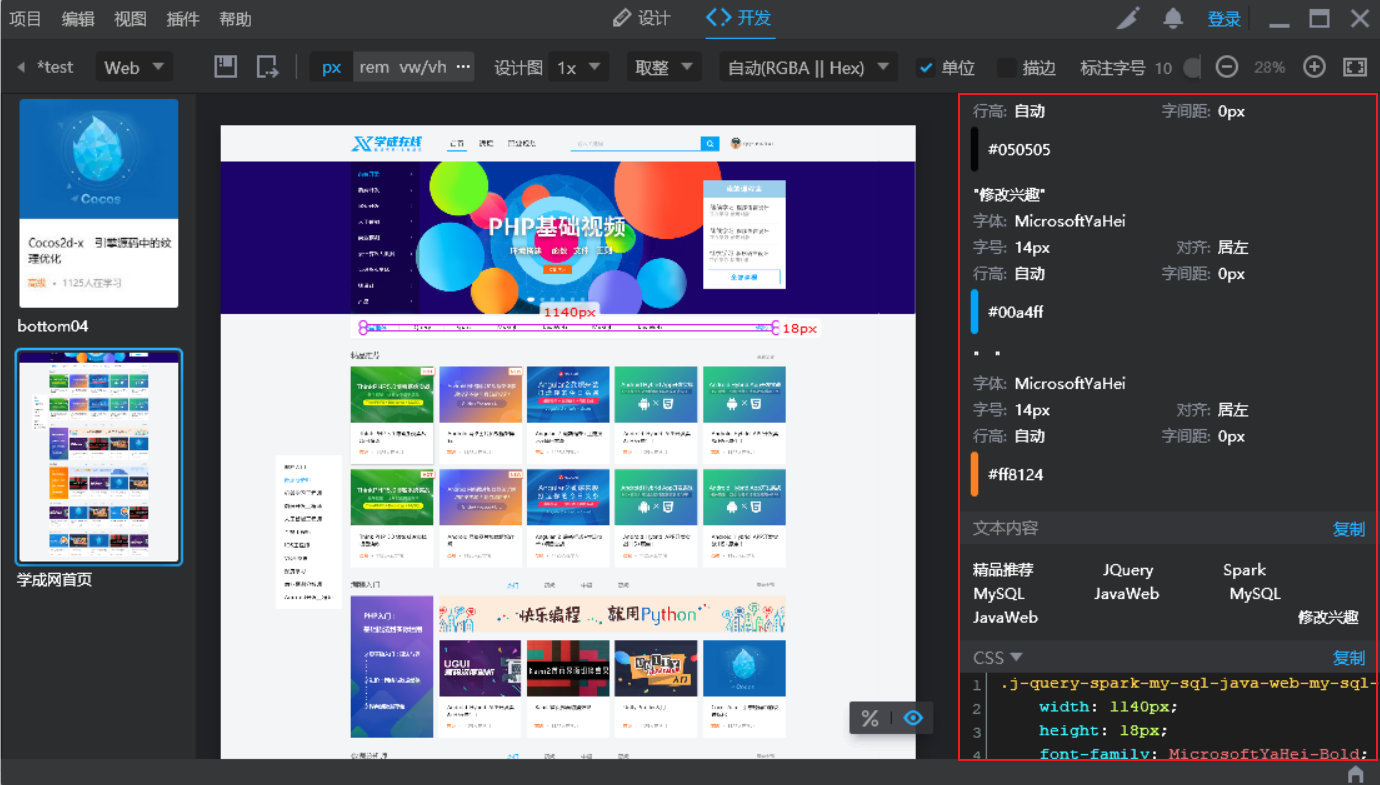Click the 文本内容 section header
1380x785 pixels.
pos(1006,528)
